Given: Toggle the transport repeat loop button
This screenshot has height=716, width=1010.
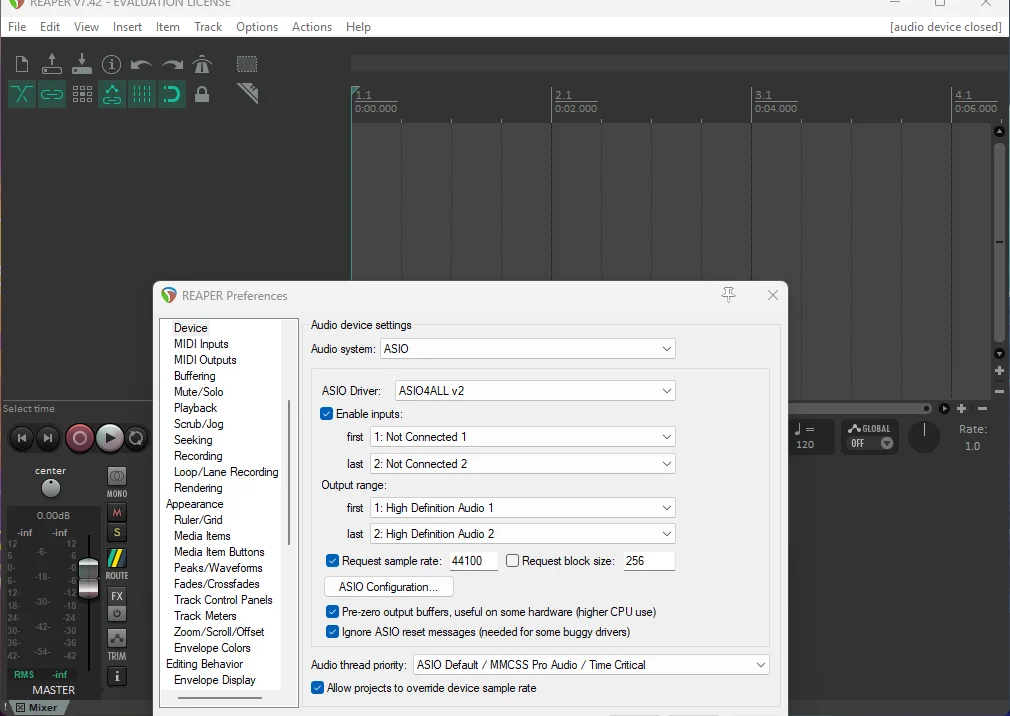Looking at the screenshot, I should point(136,438).
